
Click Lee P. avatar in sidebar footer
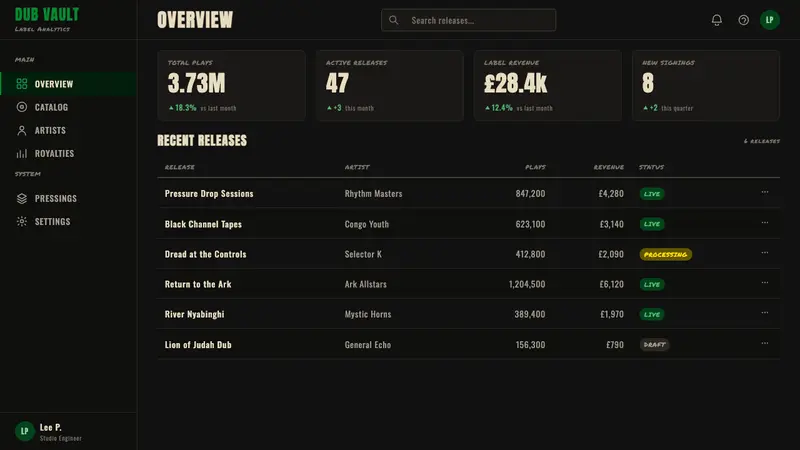pos(24,431)
